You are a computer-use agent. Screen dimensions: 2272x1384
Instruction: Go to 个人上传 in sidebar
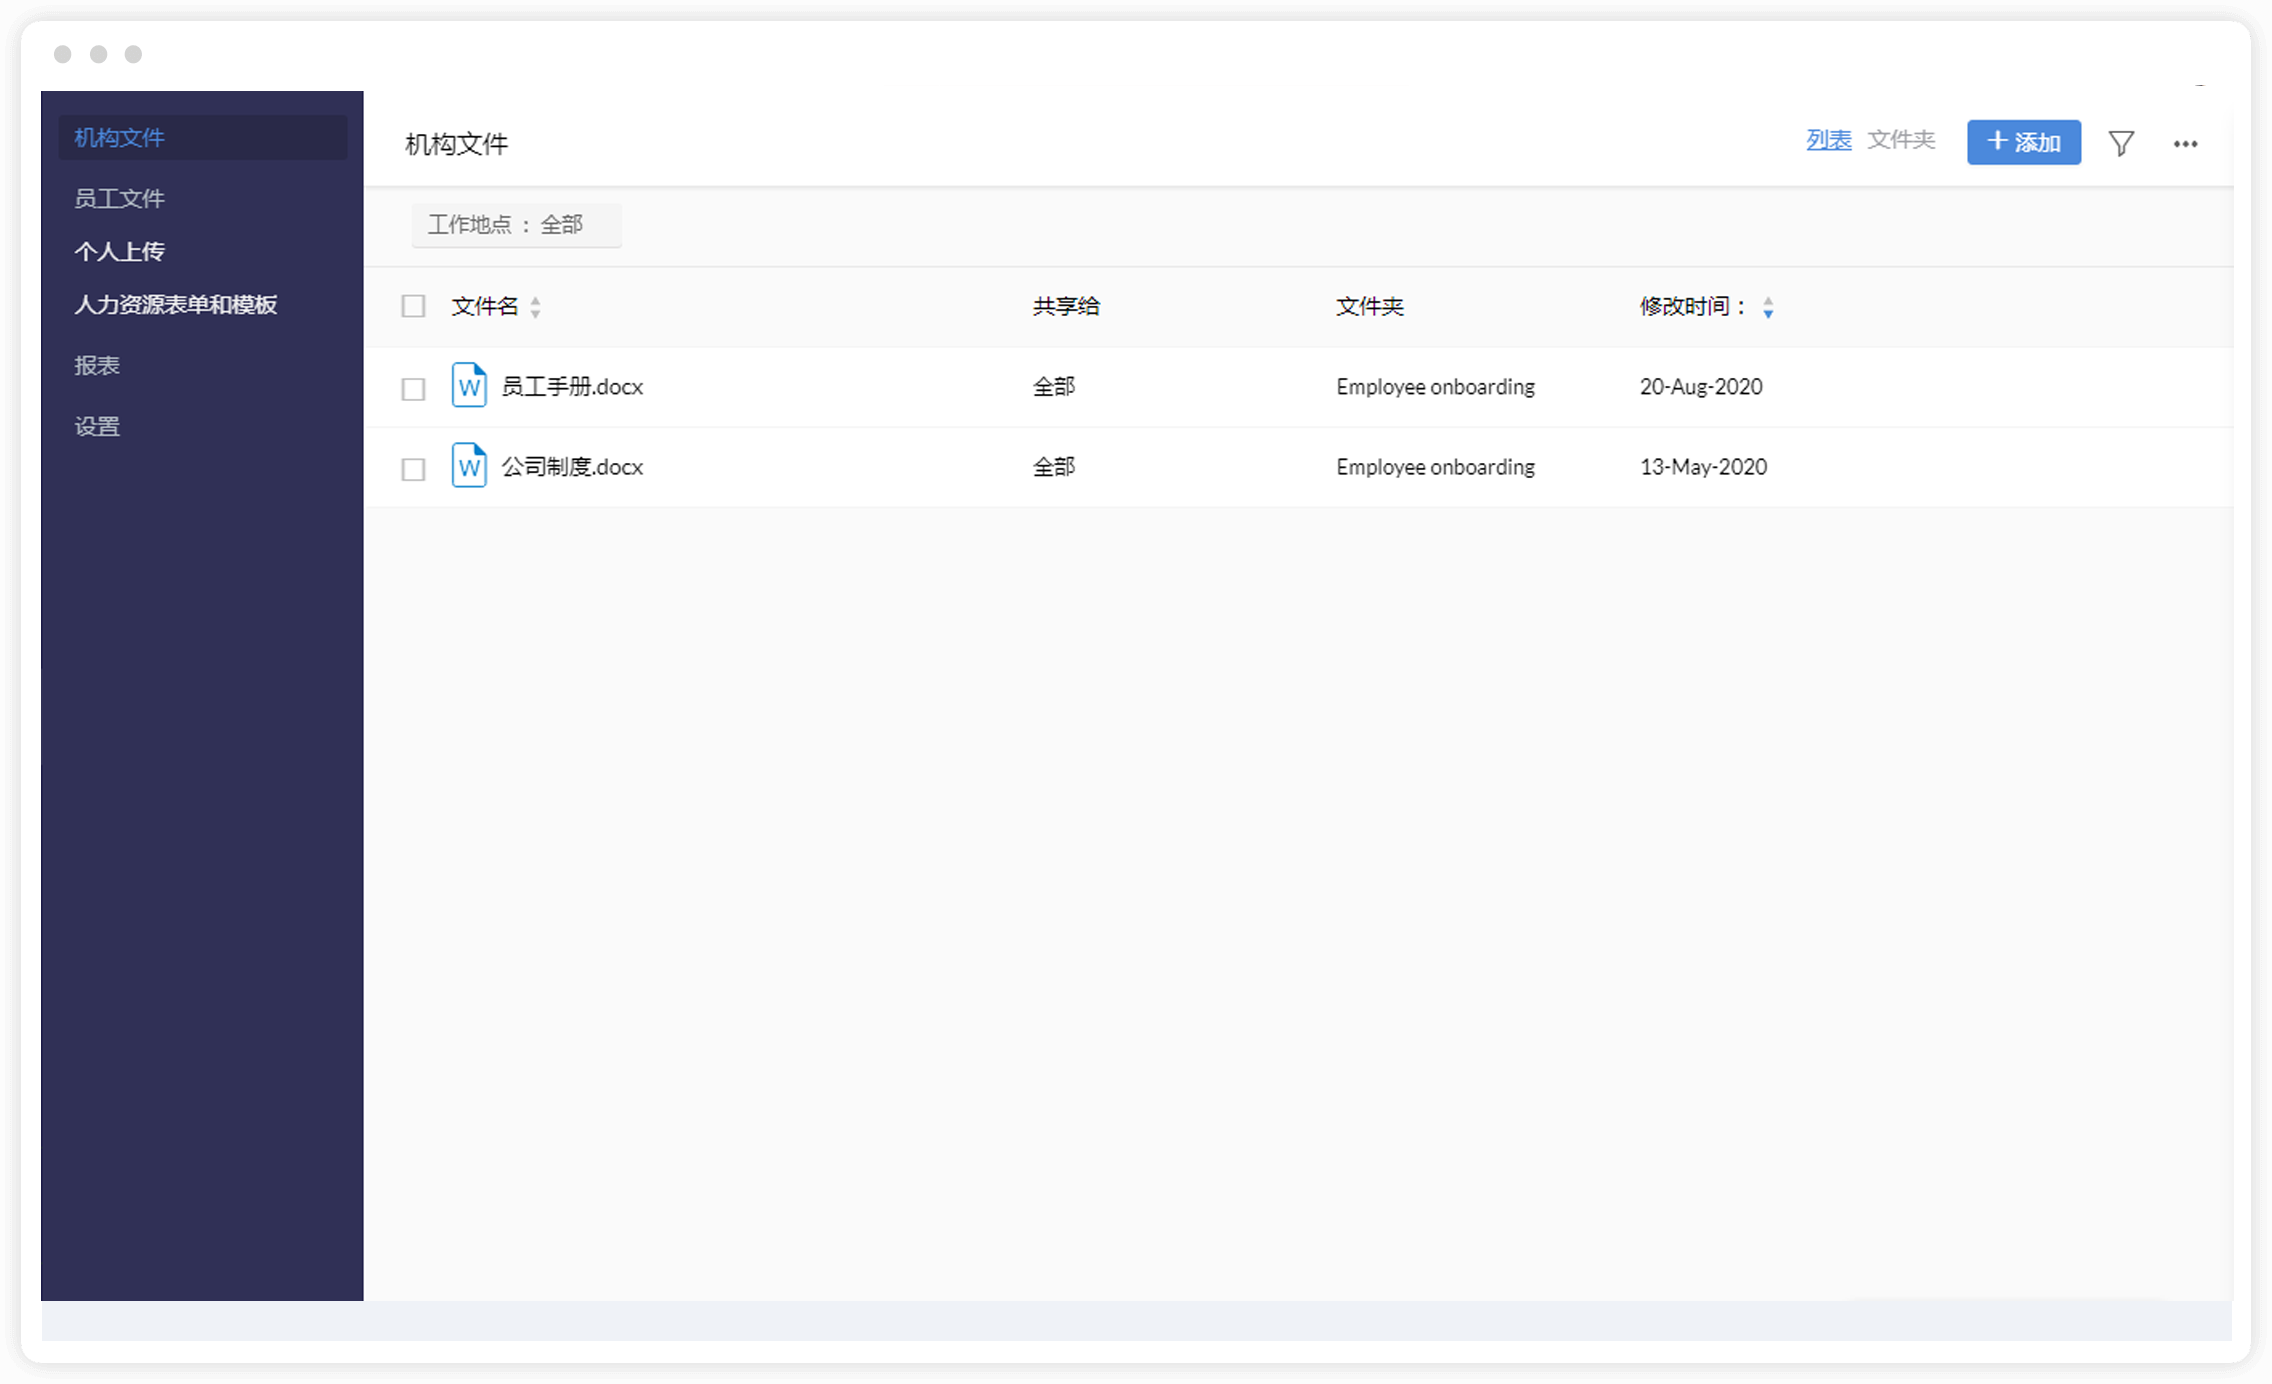pos(119,251)
